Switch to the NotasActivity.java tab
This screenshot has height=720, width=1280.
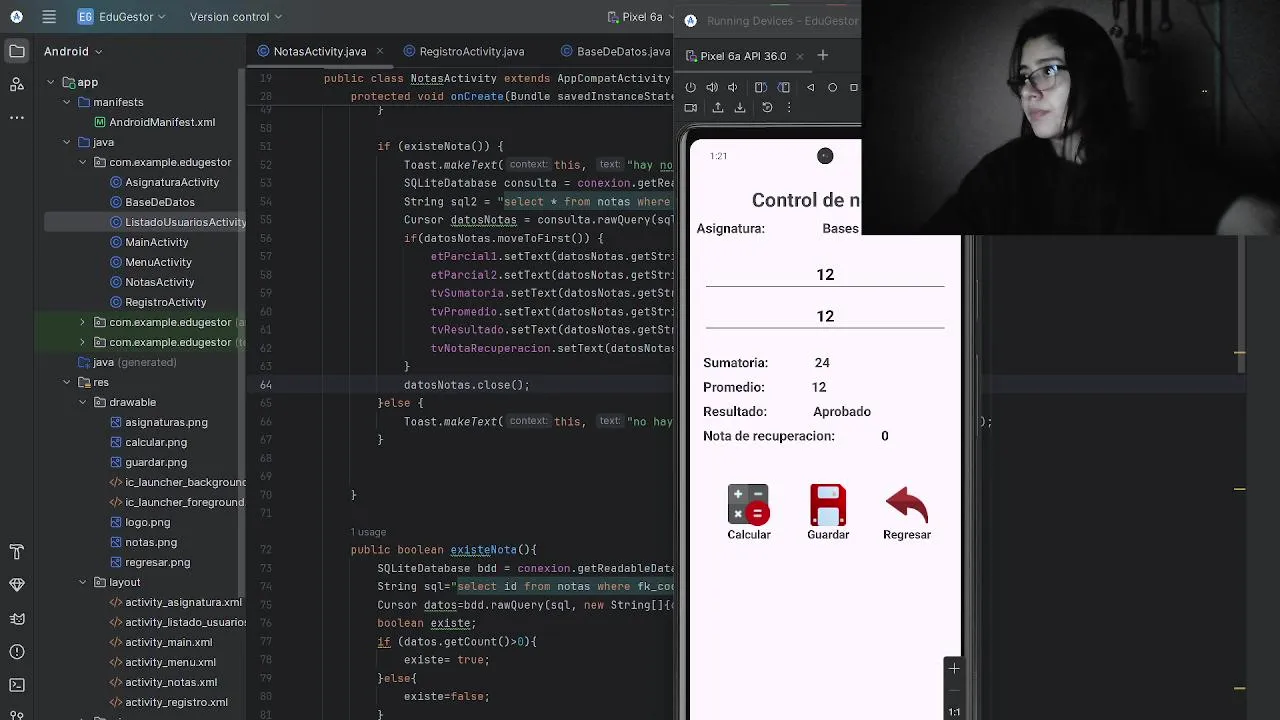(319, 51)
